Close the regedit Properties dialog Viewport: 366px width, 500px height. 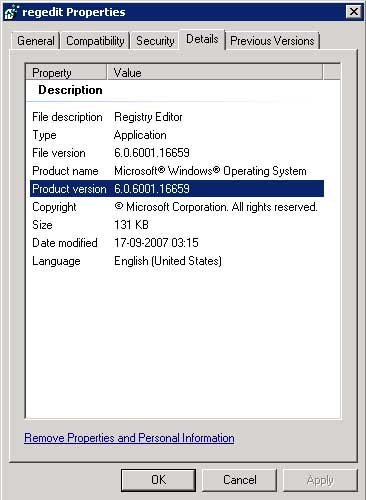353,12
